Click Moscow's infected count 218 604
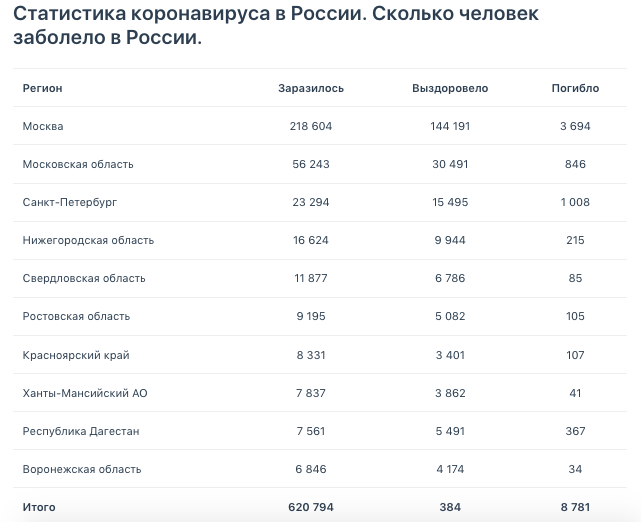Image resolution: width=641 pixels, height=522 pixels. (x=311, y=126)
